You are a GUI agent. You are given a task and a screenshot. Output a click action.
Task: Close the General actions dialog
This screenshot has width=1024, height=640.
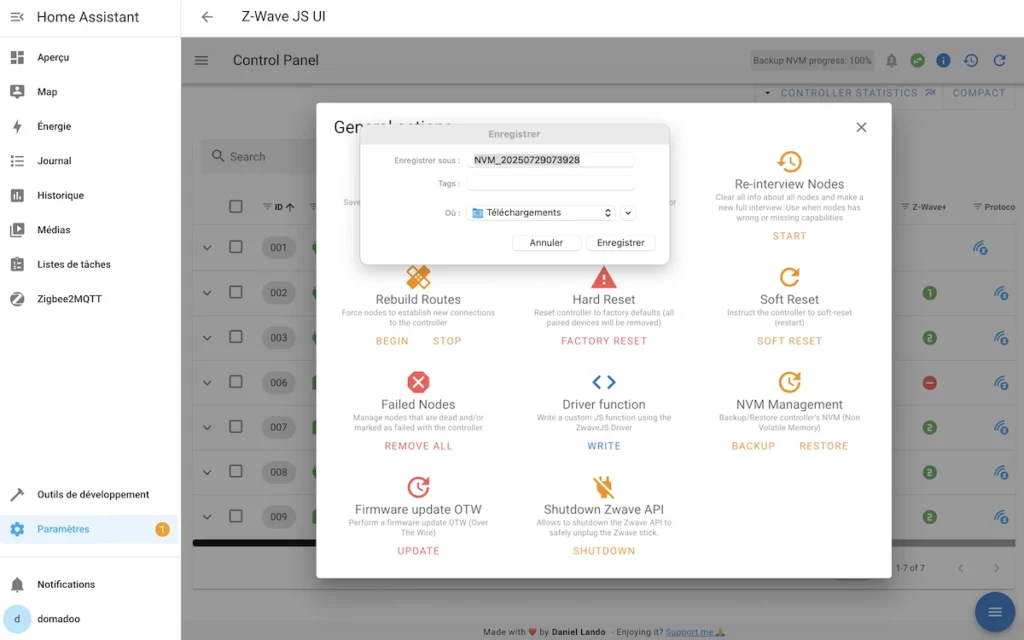point(861,127)
